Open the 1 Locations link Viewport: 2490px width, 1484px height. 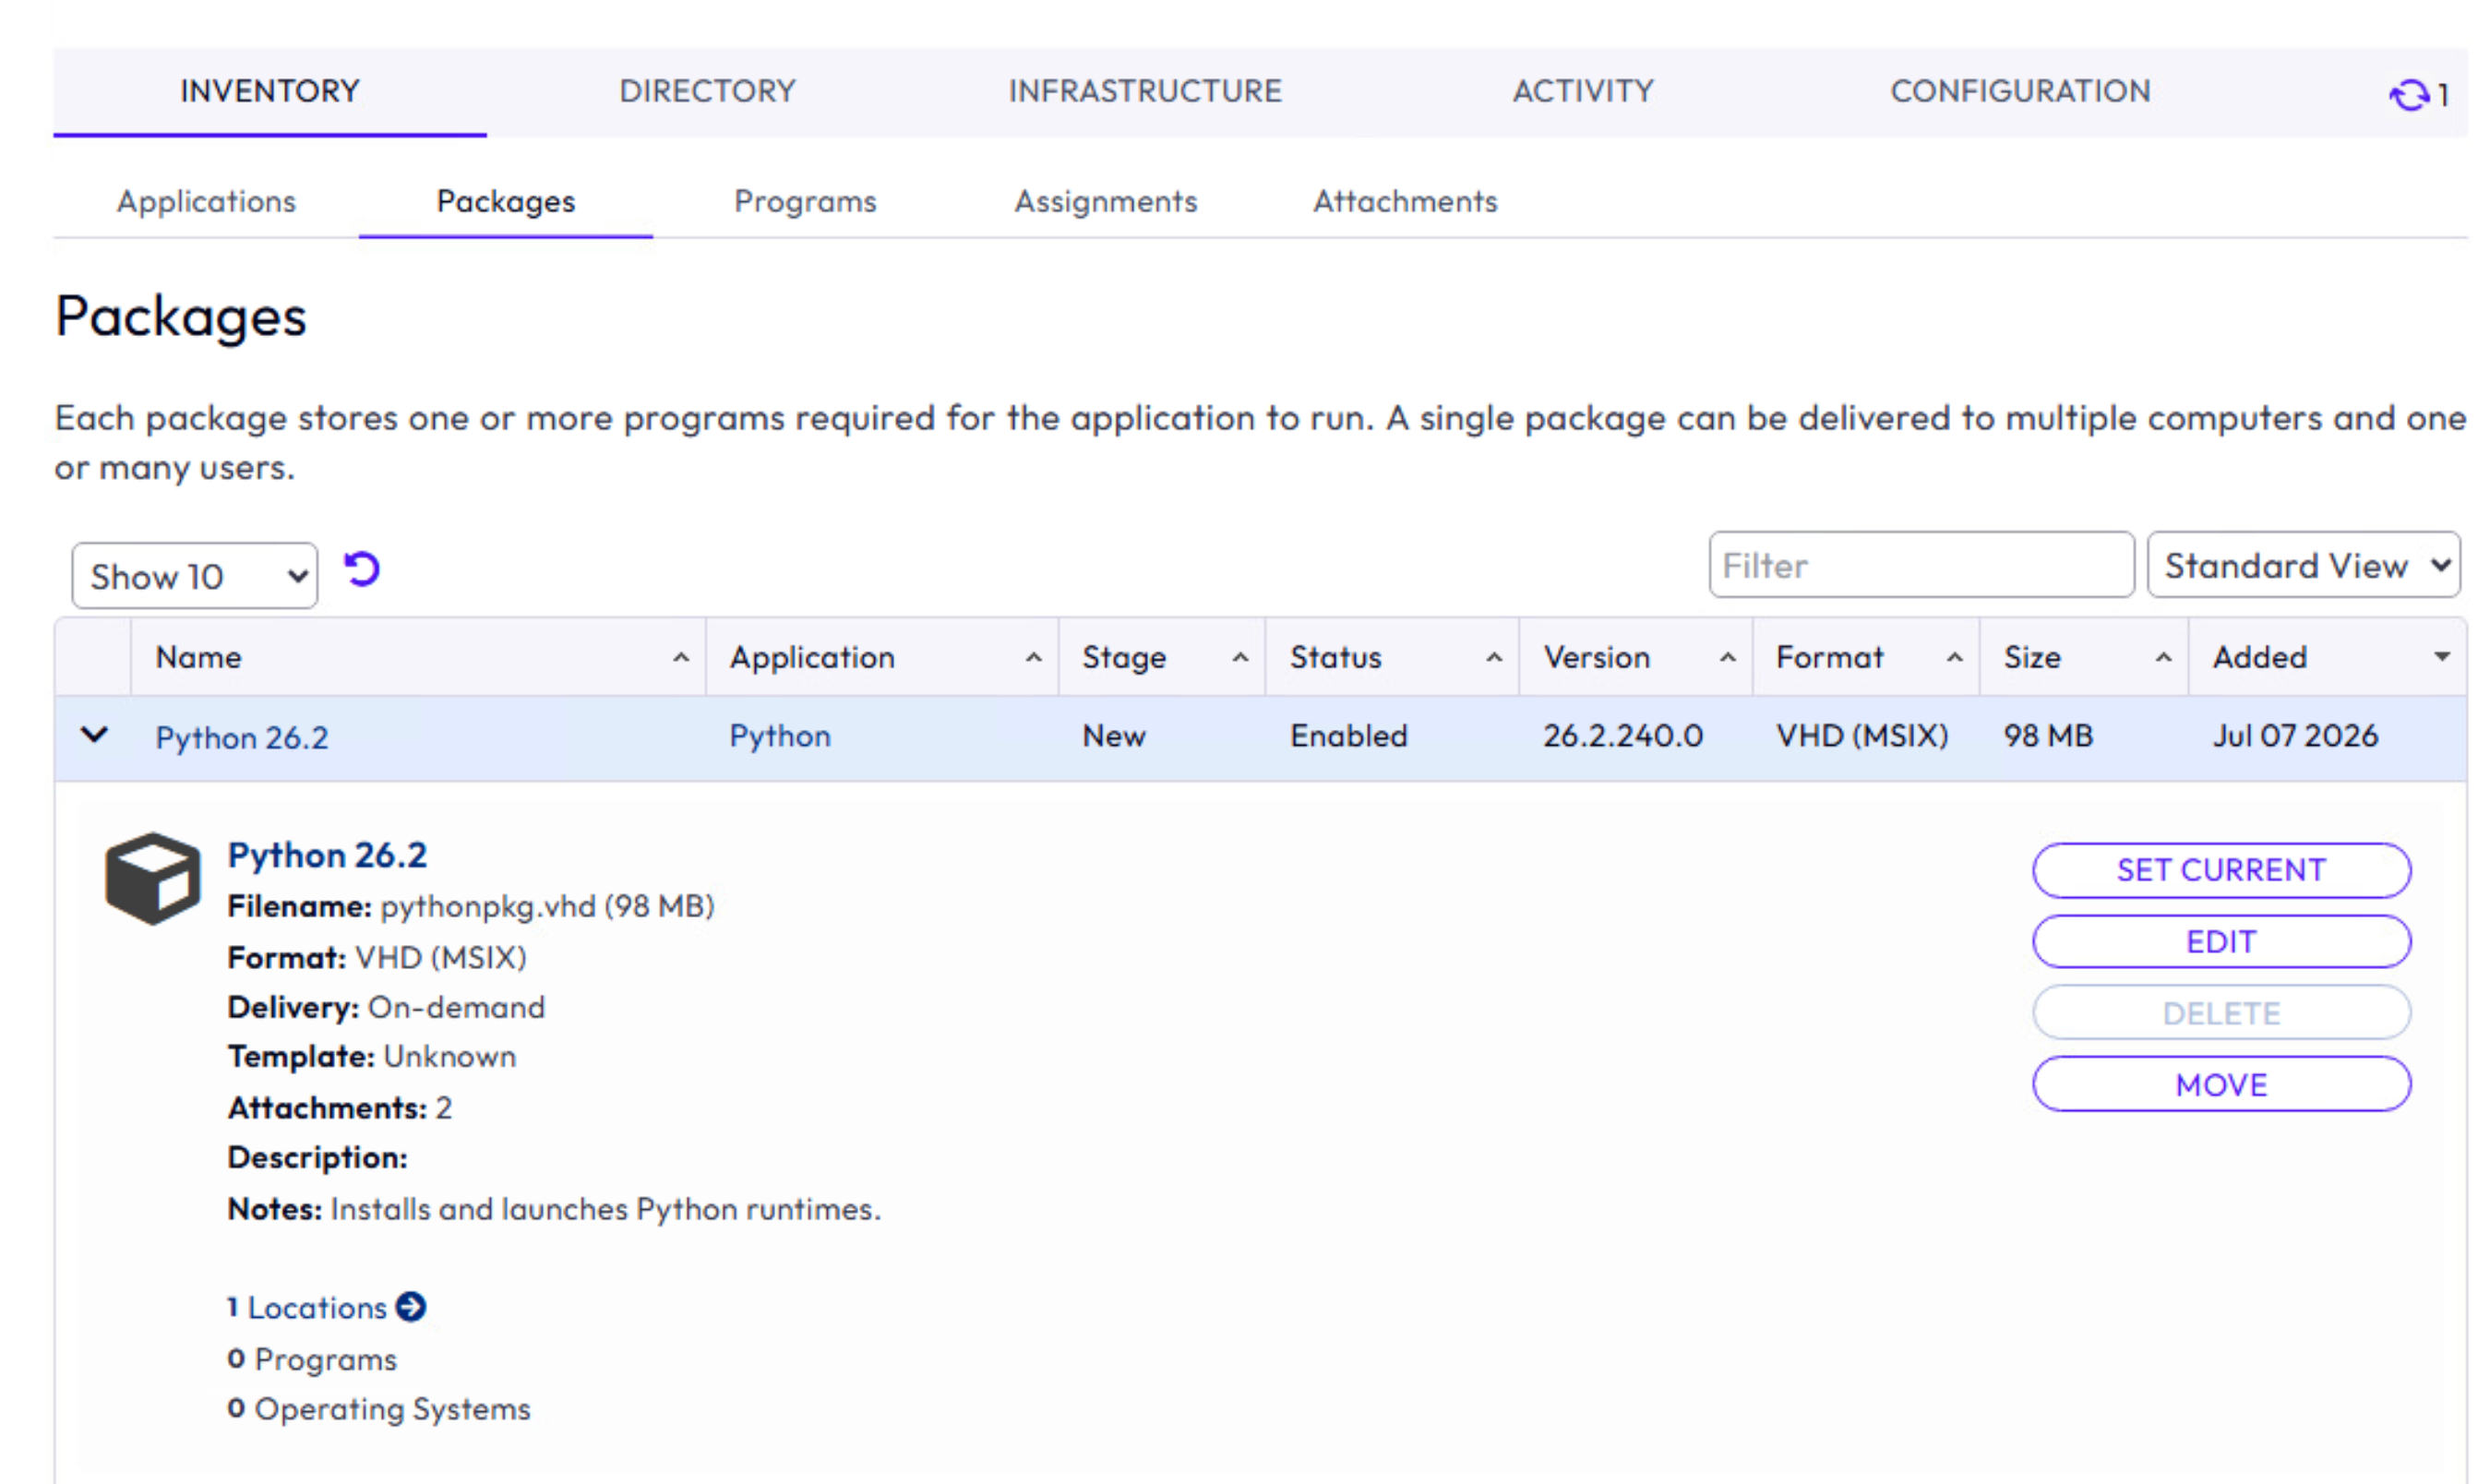point(307,1307)
